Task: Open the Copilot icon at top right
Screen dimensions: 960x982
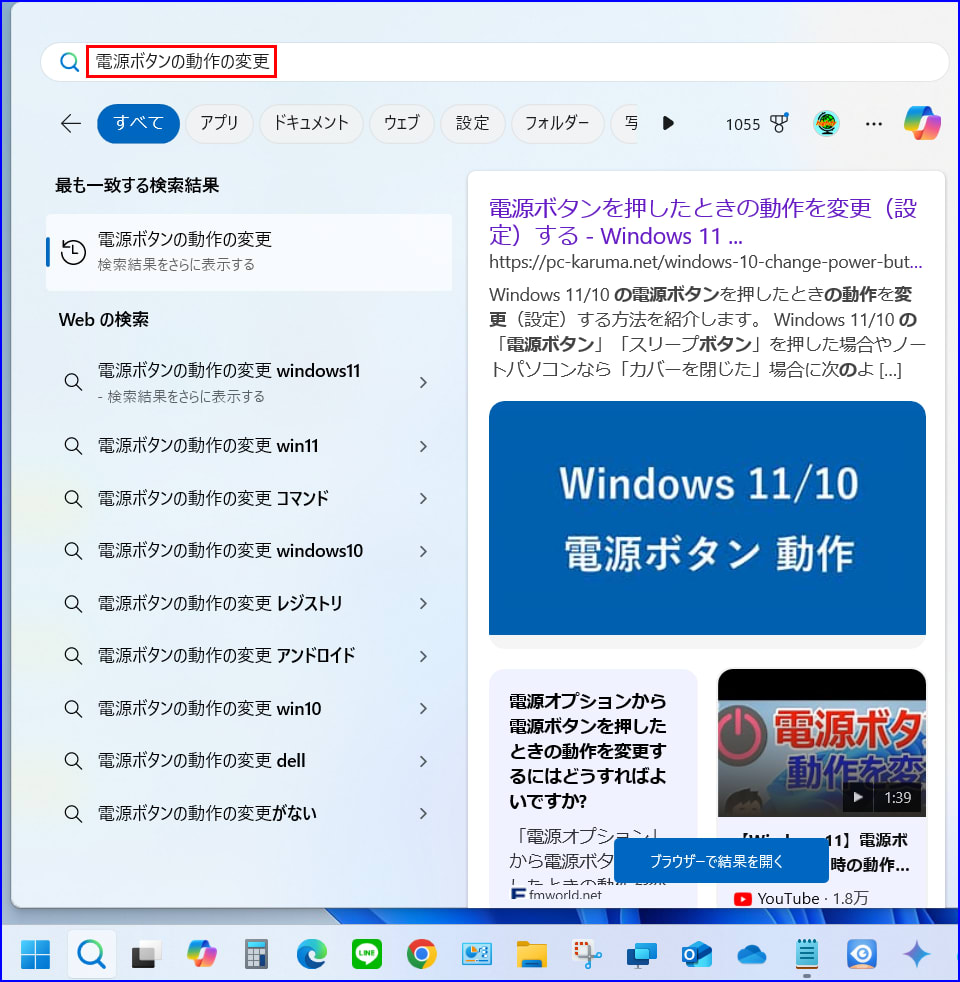Action: click(x=921, y=123)
